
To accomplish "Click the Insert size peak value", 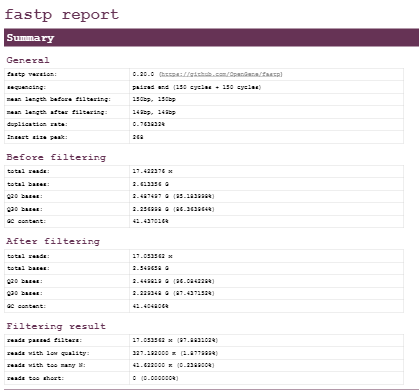I will pyautogui.click(x=138, y=137).
